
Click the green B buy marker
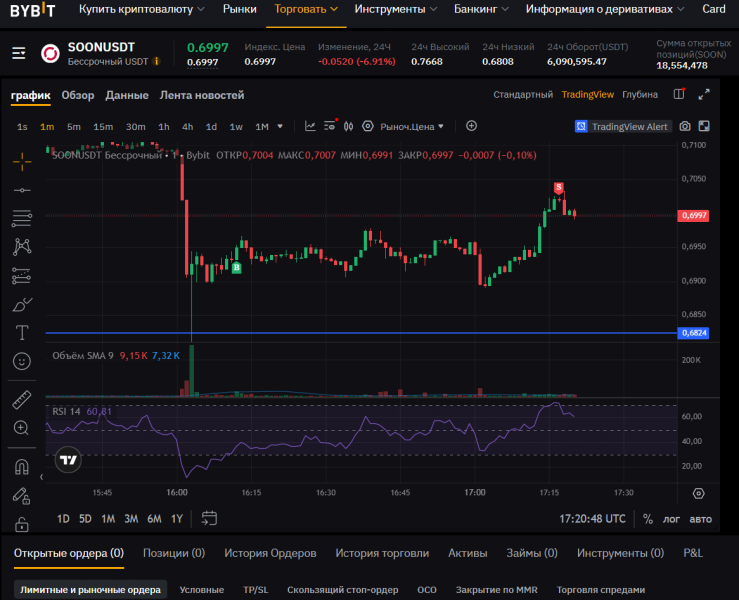pos(237,267)
